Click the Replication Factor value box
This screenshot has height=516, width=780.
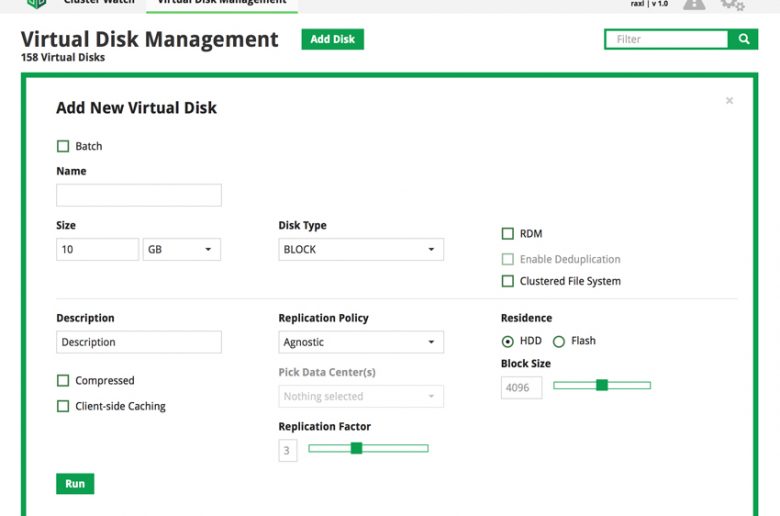[x=288, y=450]
